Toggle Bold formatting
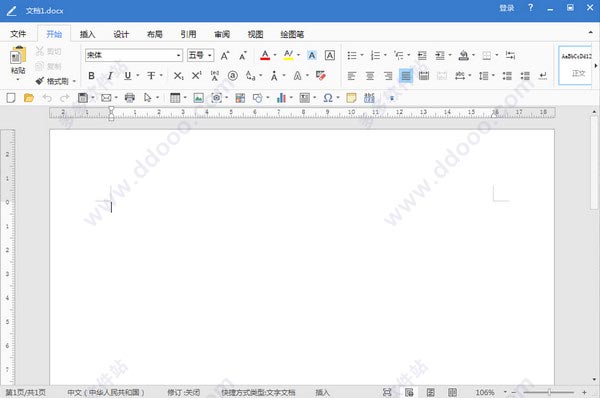 [91, 76]
